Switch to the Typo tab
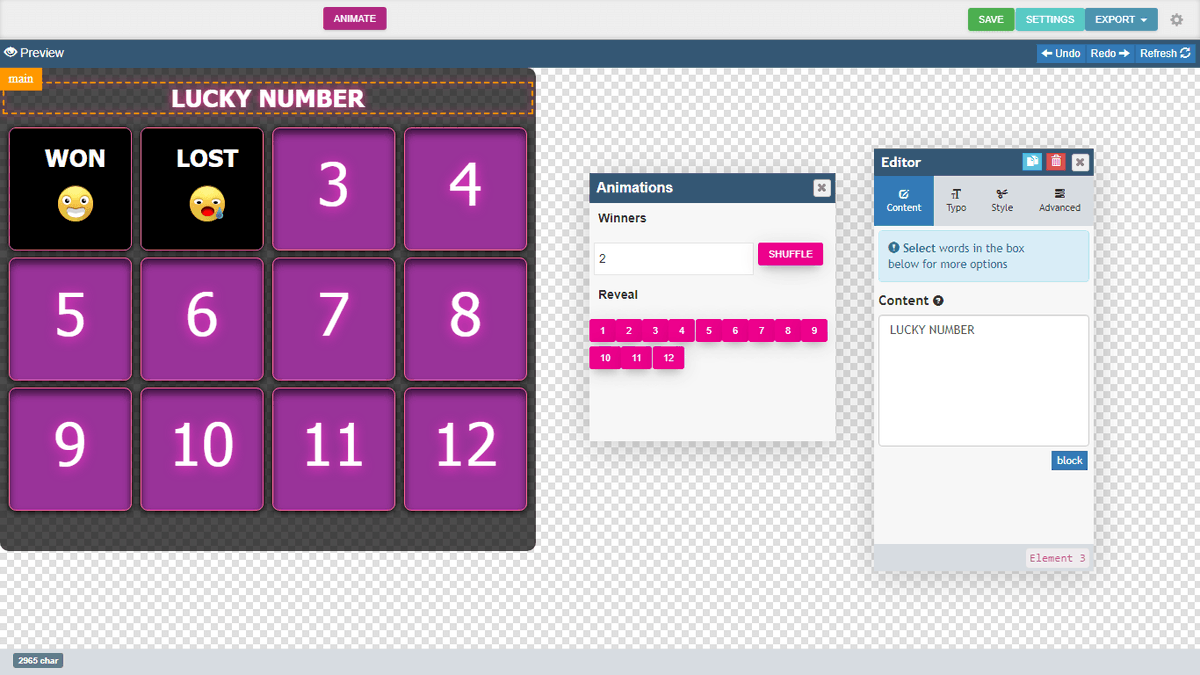 pos(956,201)
